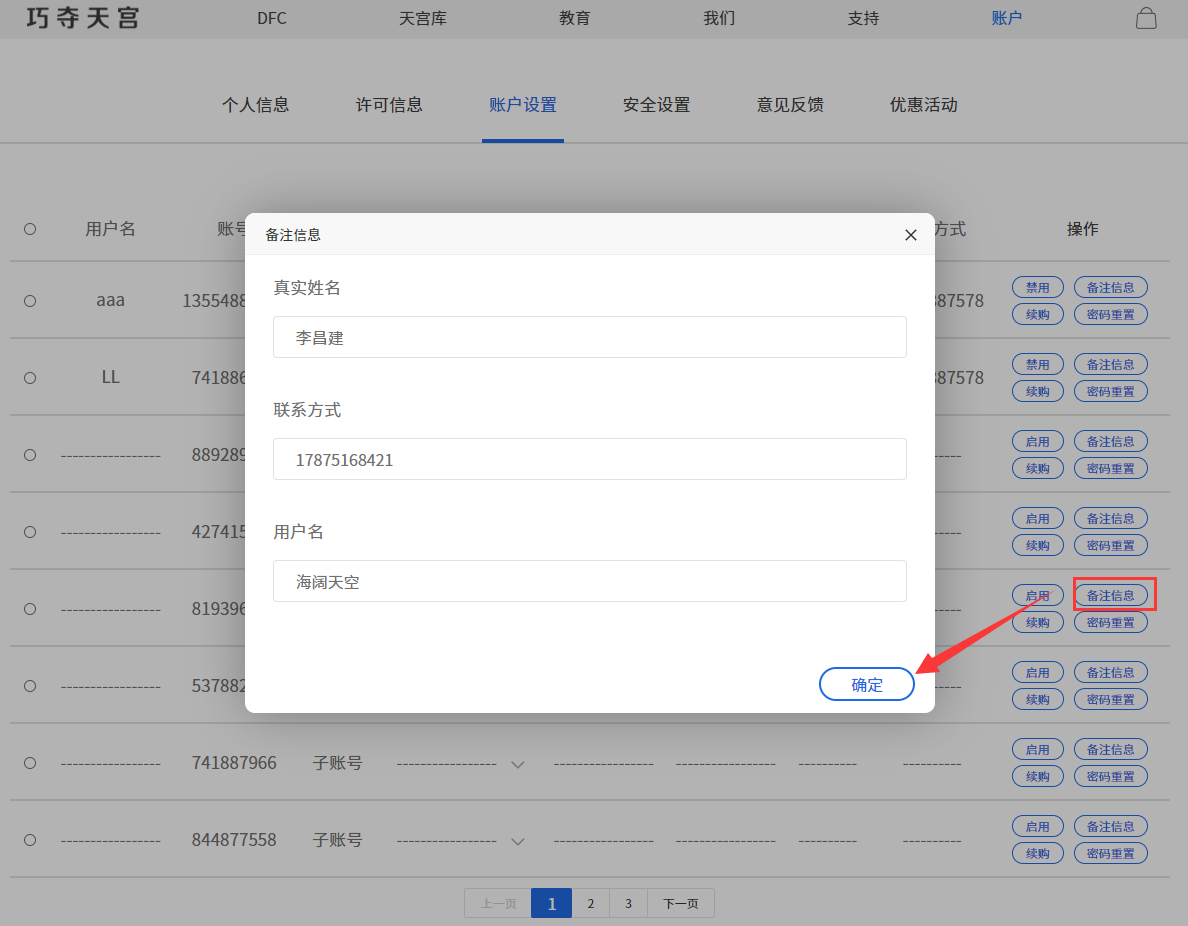Click the 联系方式 phone number field

click(589, 459)
